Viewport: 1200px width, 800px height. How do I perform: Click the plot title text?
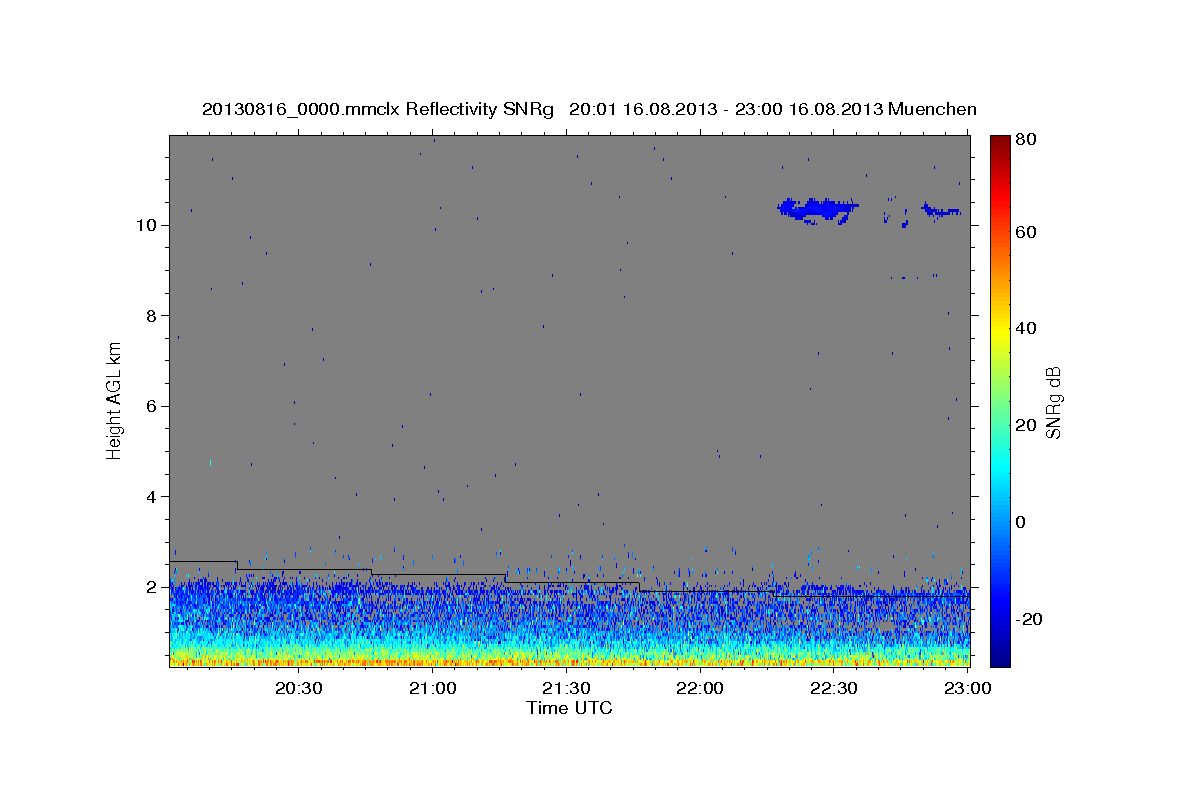(x=589, y=109)
